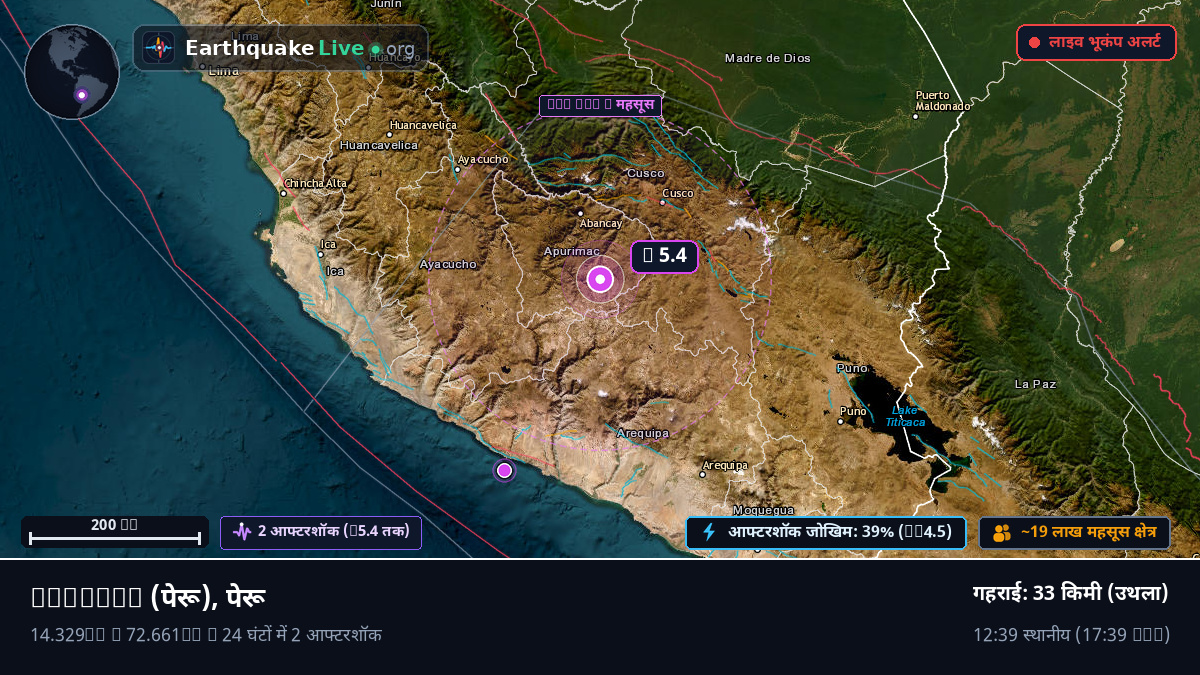Click the 200 distance scale bar

pos(115,531)
